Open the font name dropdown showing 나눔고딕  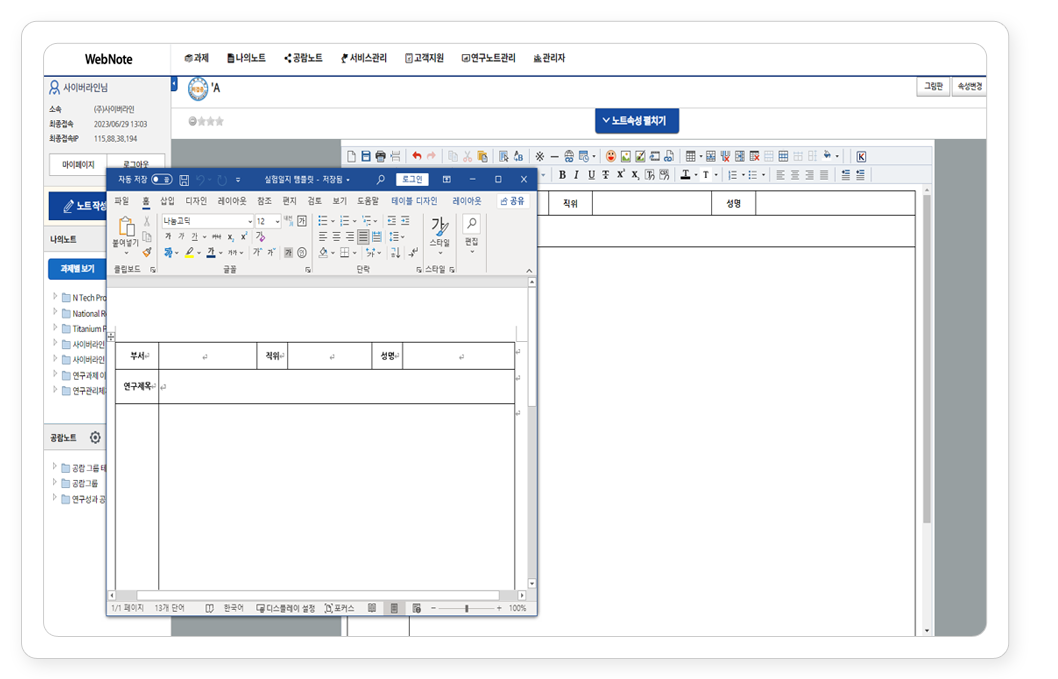click(205, 221)
